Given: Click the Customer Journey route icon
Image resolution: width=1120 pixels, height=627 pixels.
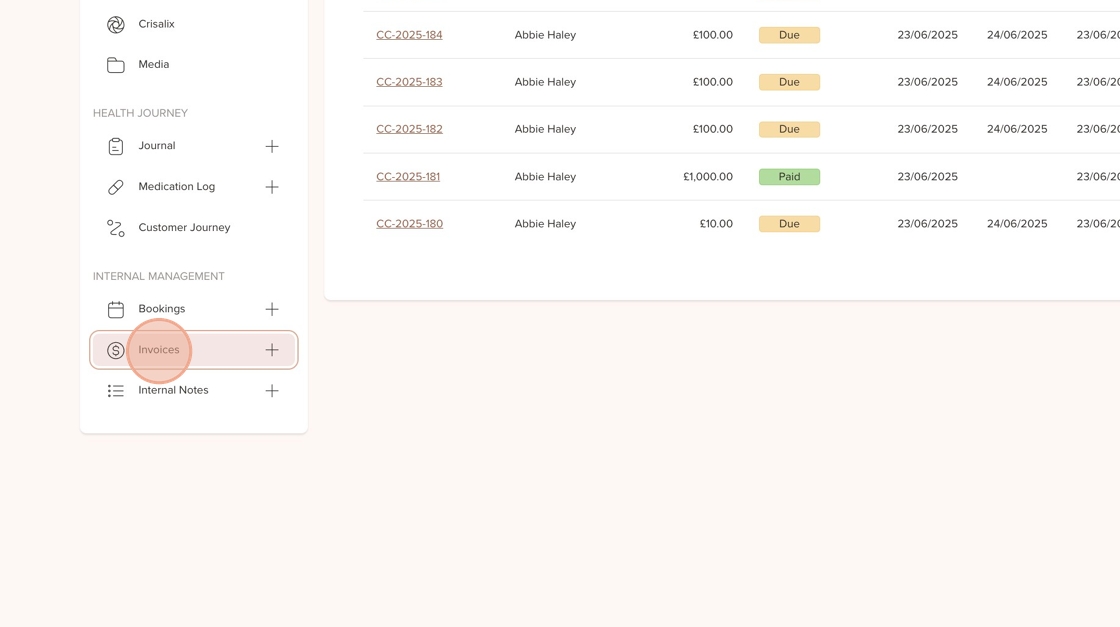Looking at the screenshot, I should click(116, 228).
